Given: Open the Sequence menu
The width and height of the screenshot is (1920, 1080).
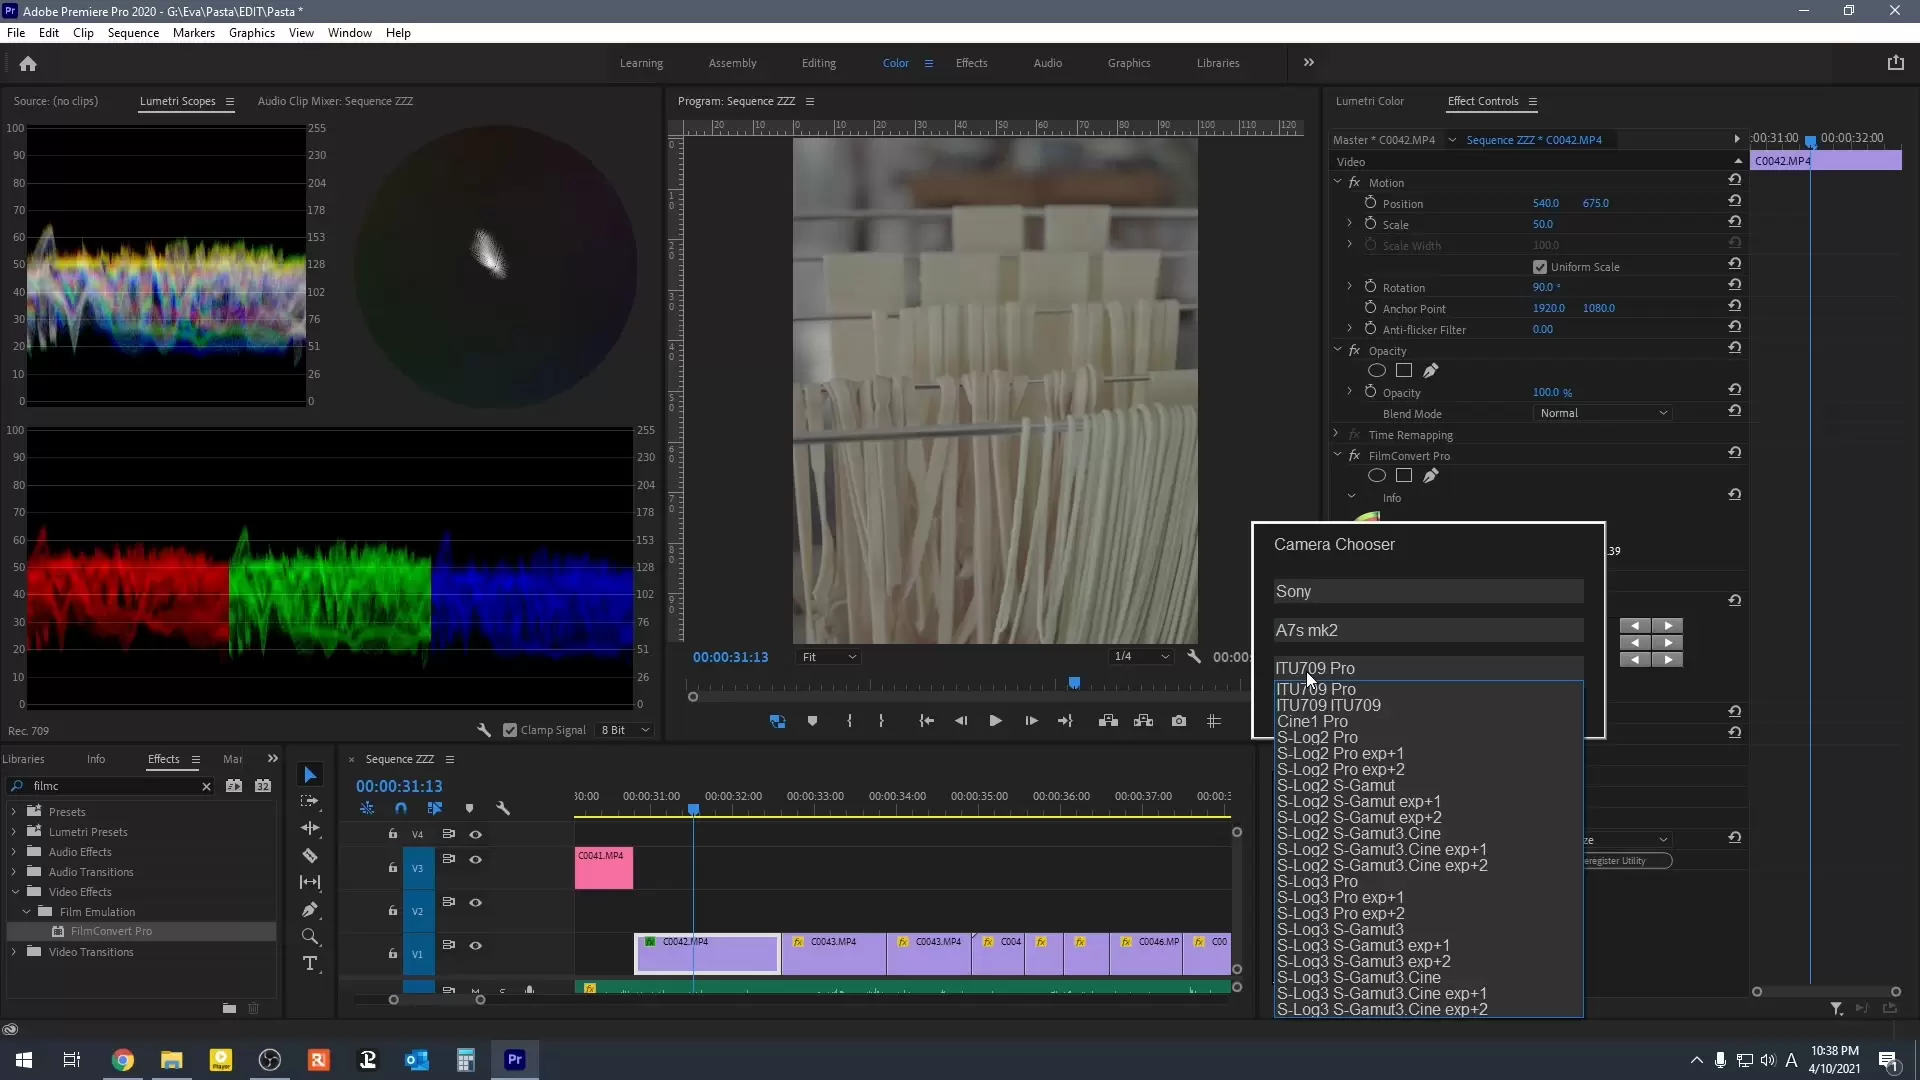Looking at the screenshot, I should coord(133,33).
